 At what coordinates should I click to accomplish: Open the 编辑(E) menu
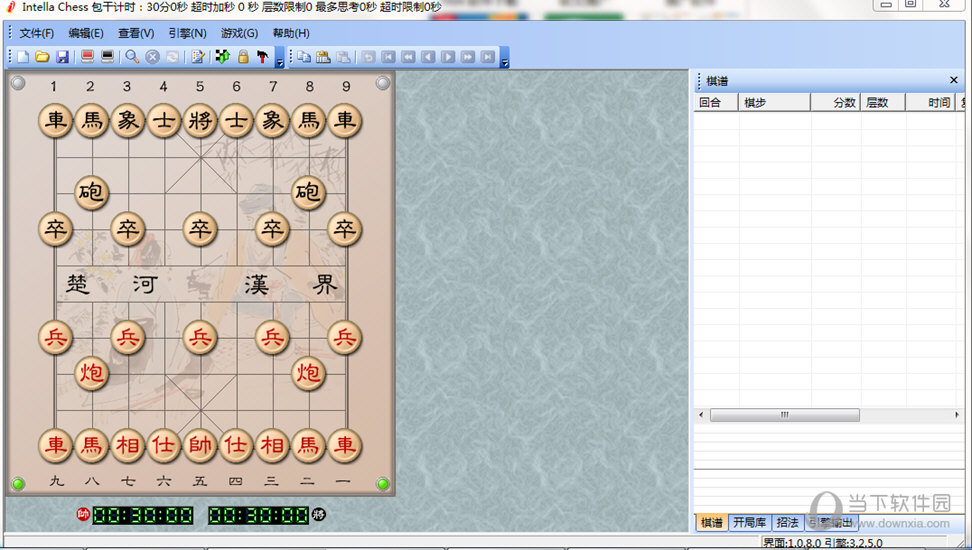[86, 33]
